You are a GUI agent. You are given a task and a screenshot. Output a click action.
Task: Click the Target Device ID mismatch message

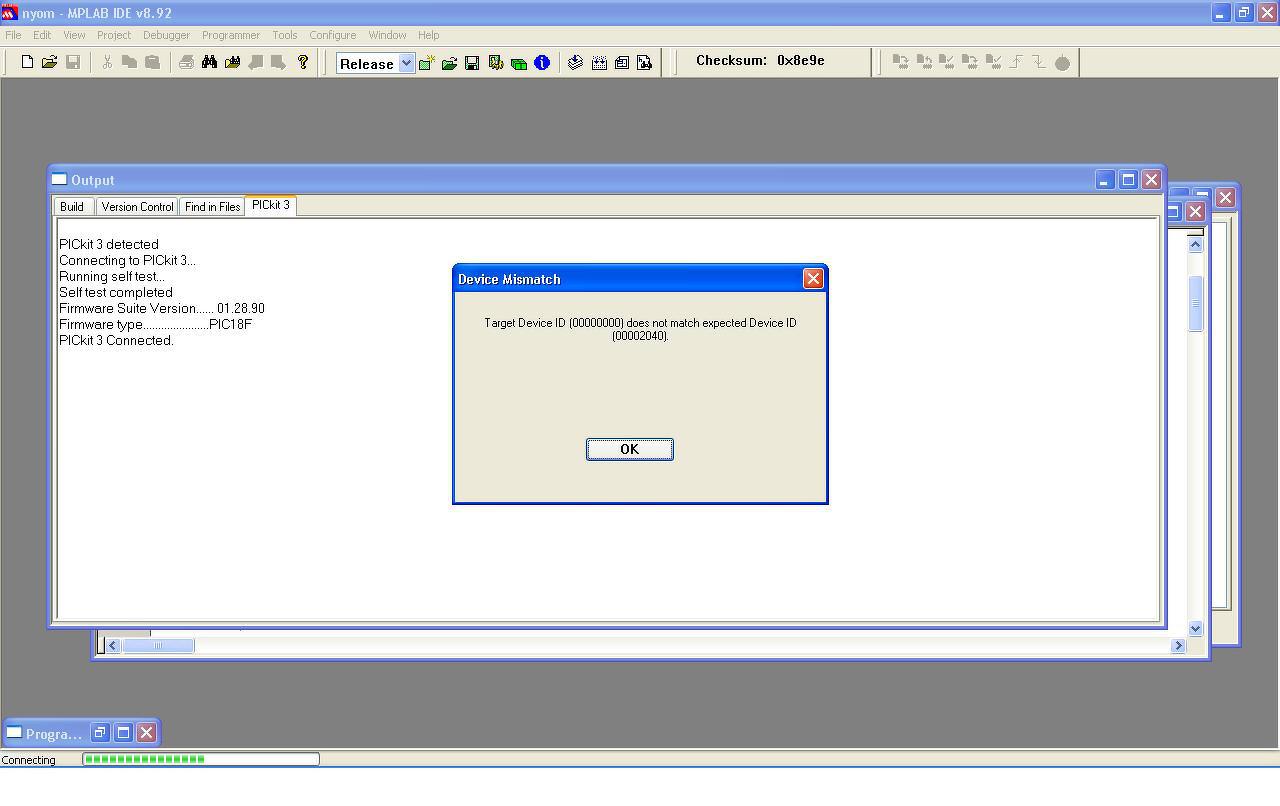coord(640,329)
